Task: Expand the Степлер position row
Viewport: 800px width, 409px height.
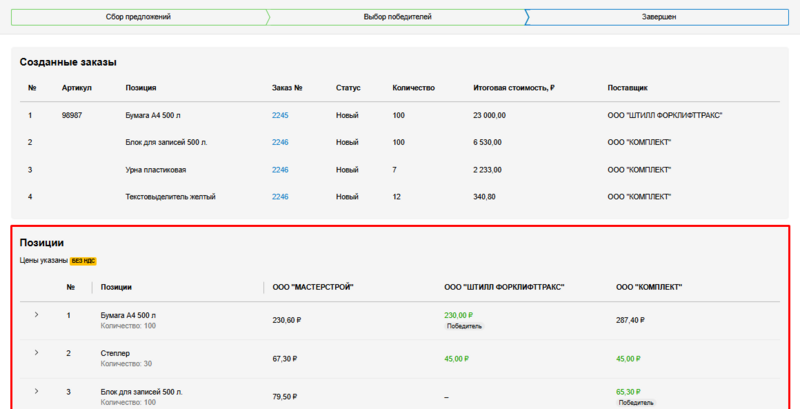Action: pyautogui.click(x=36, y=352)
